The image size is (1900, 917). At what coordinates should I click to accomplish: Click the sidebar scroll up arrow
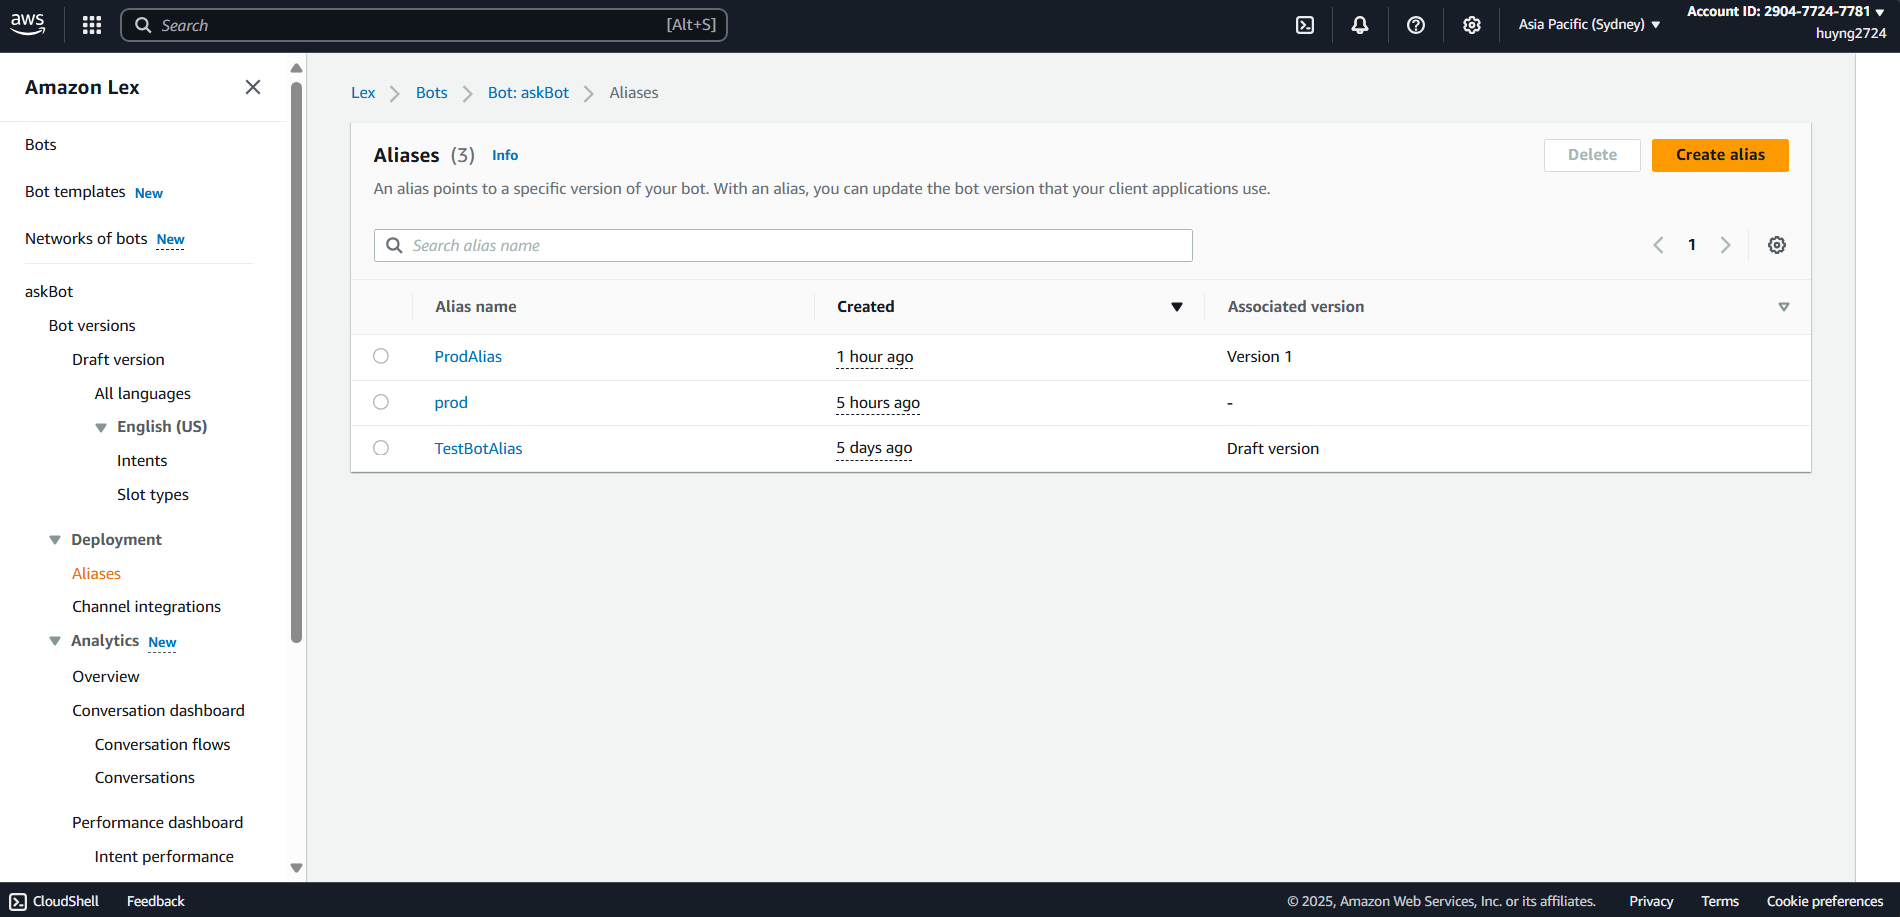click(x=296, y=68)
